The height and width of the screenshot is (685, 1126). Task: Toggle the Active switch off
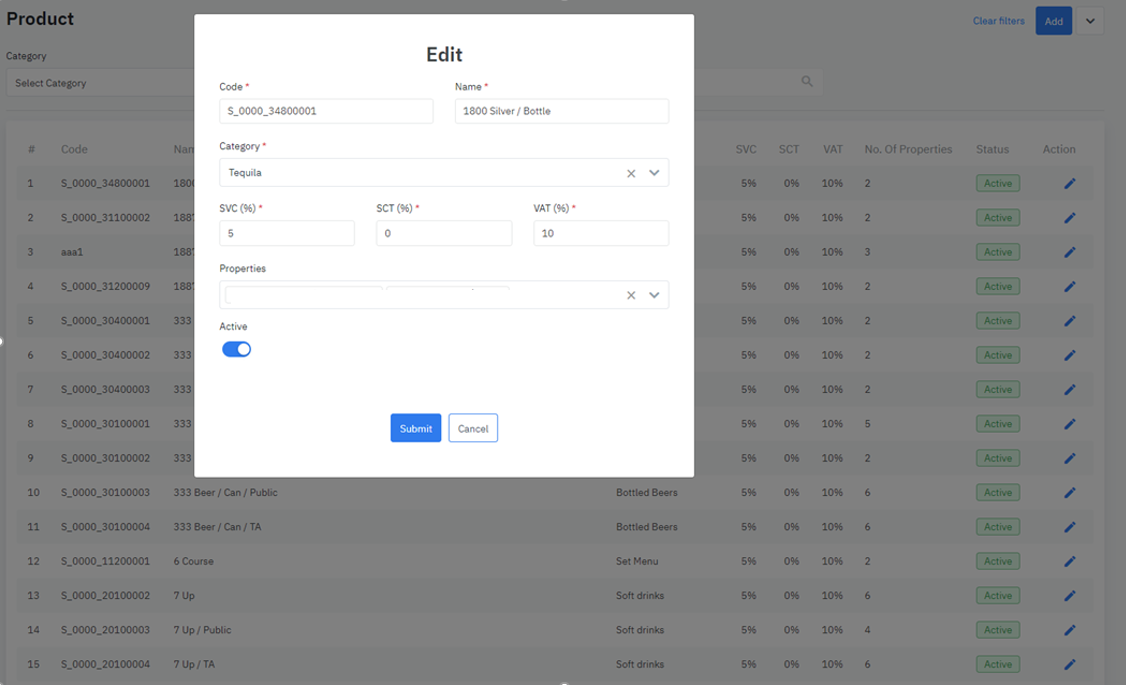click(x=236, y=349)
